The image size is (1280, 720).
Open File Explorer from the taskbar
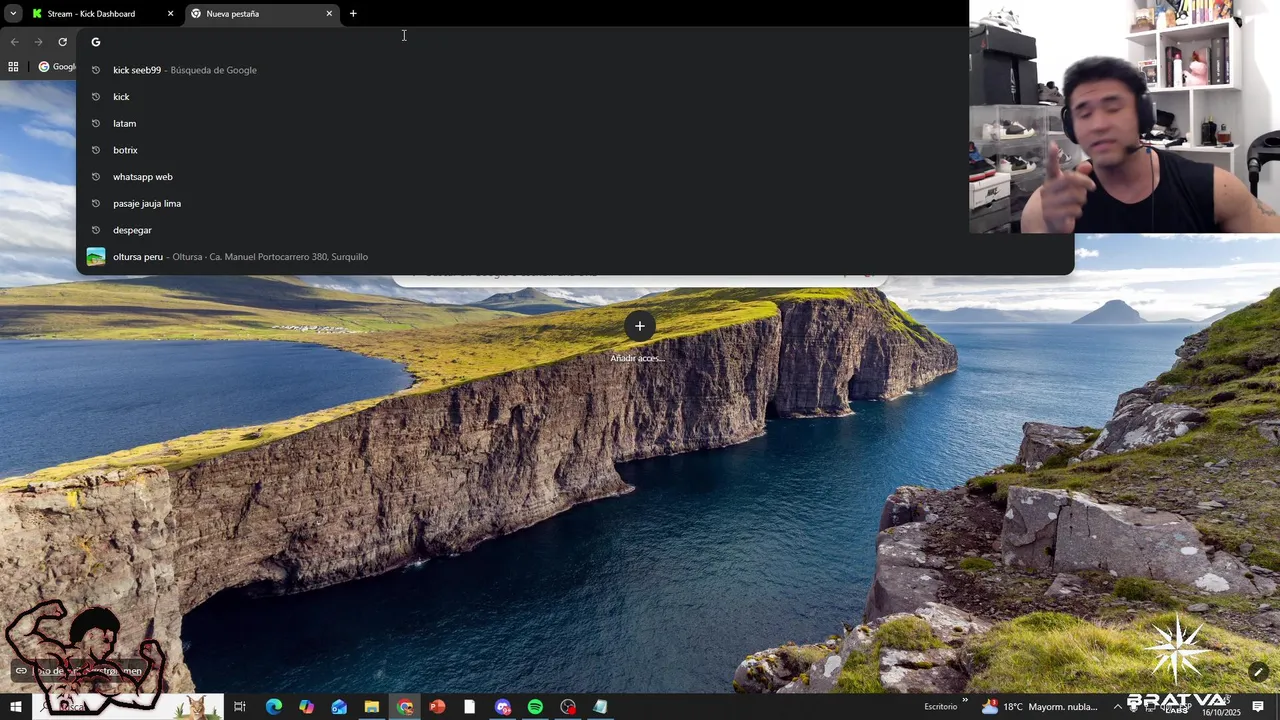tap(372, 707)
